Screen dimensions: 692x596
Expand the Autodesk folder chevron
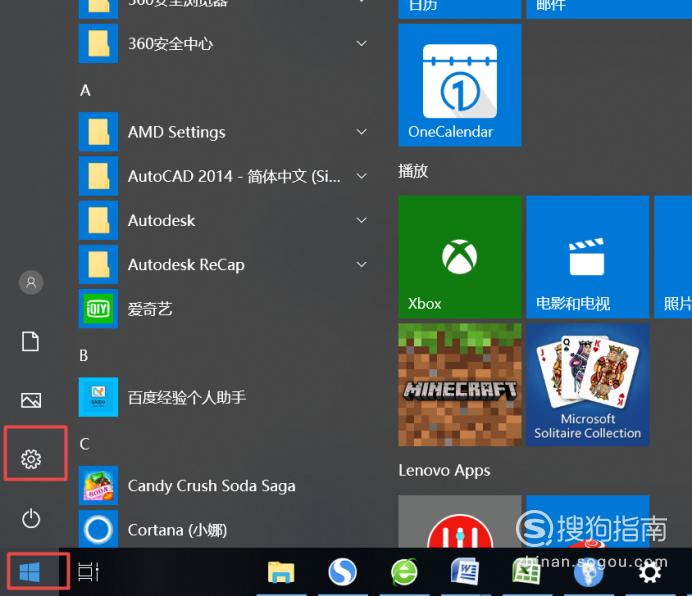[361, 220]
